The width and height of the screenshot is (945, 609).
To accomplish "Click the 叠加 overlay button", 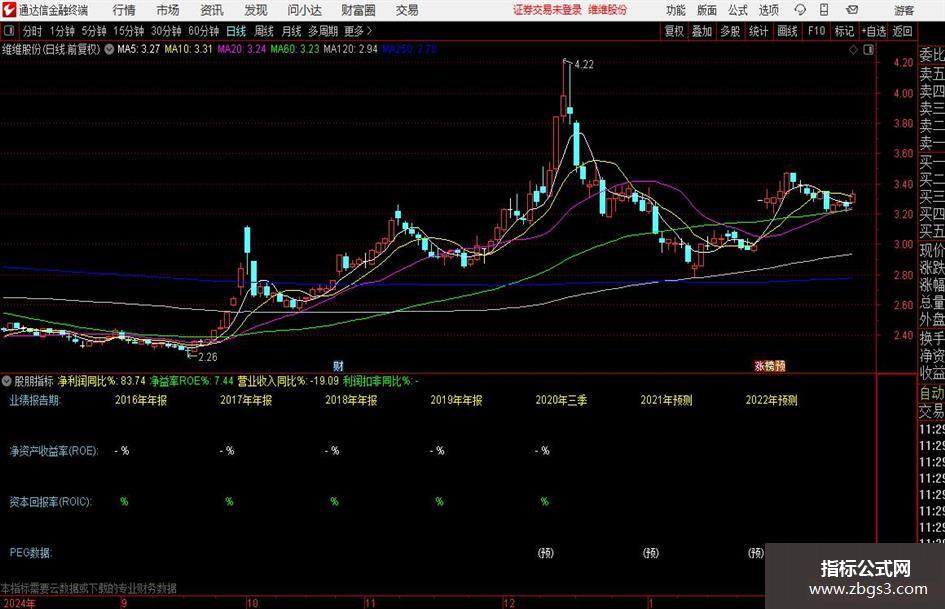I will pos(702,31).
